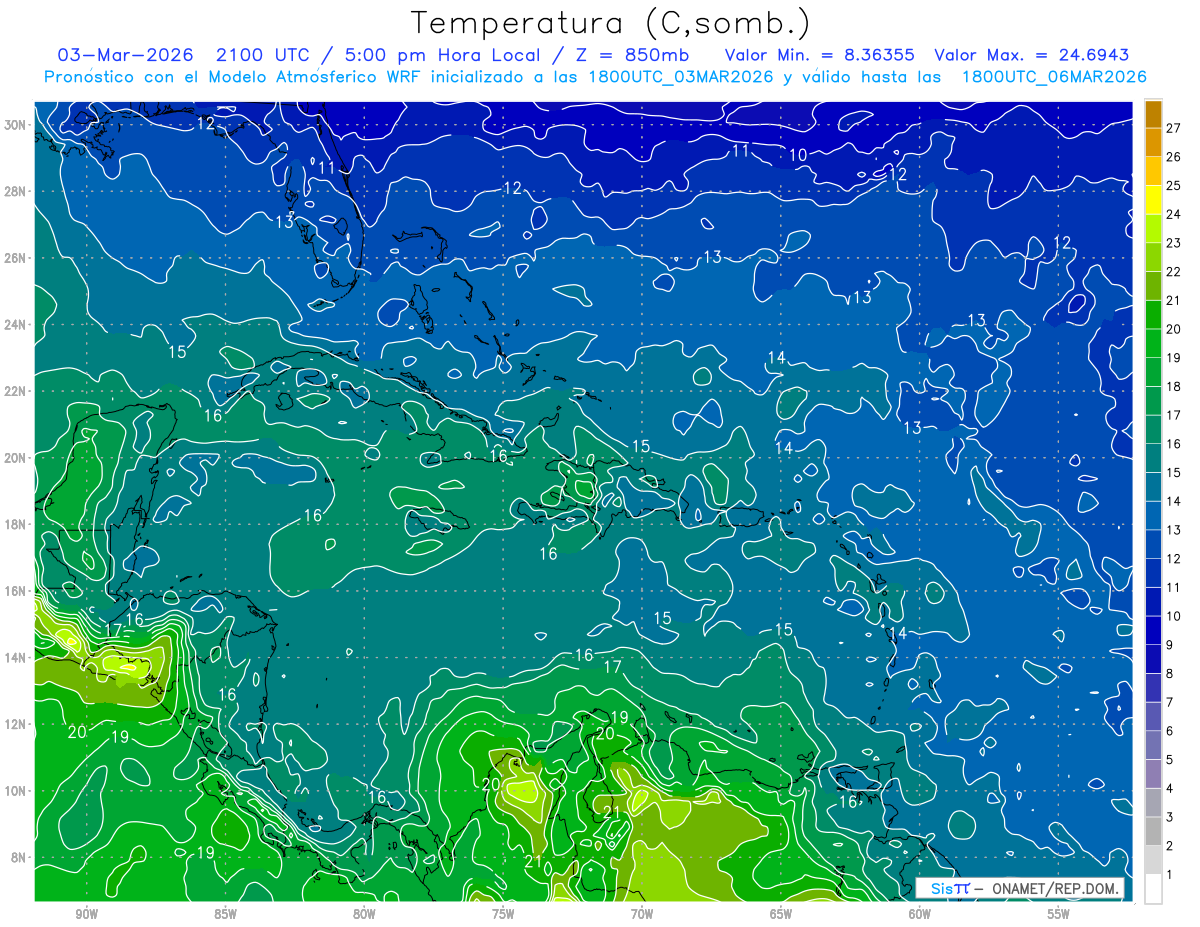
Task: Click the color scale label "24"
Action: point(1173,214)
